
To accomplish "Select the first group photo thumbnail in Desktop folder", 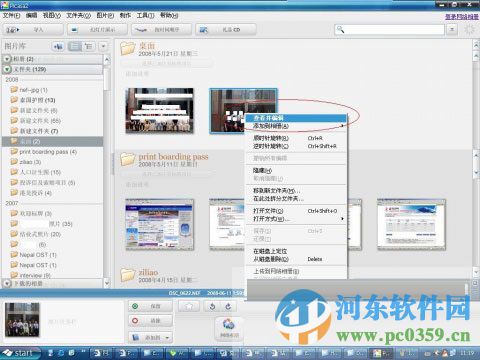I will [x=159, y=111].
